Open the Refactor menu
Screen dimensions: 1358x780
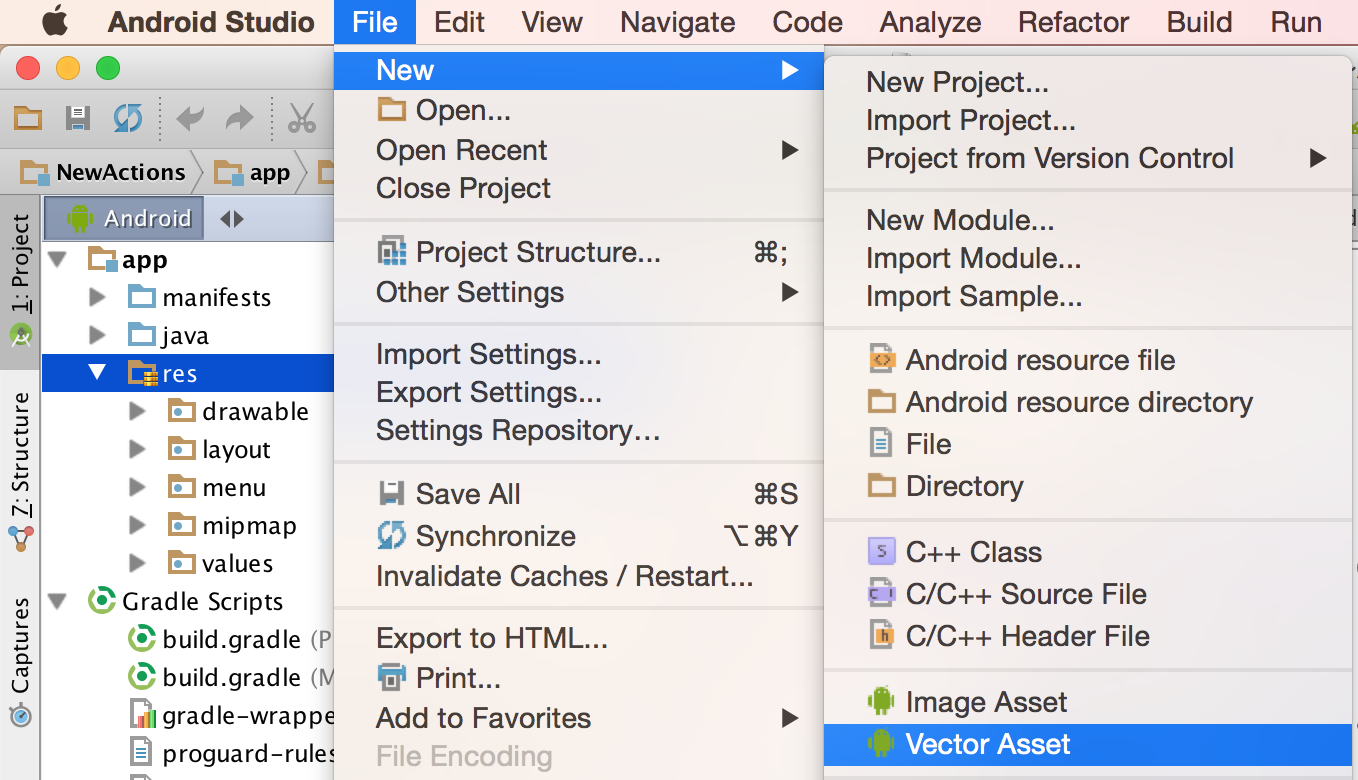point(1073,22)
